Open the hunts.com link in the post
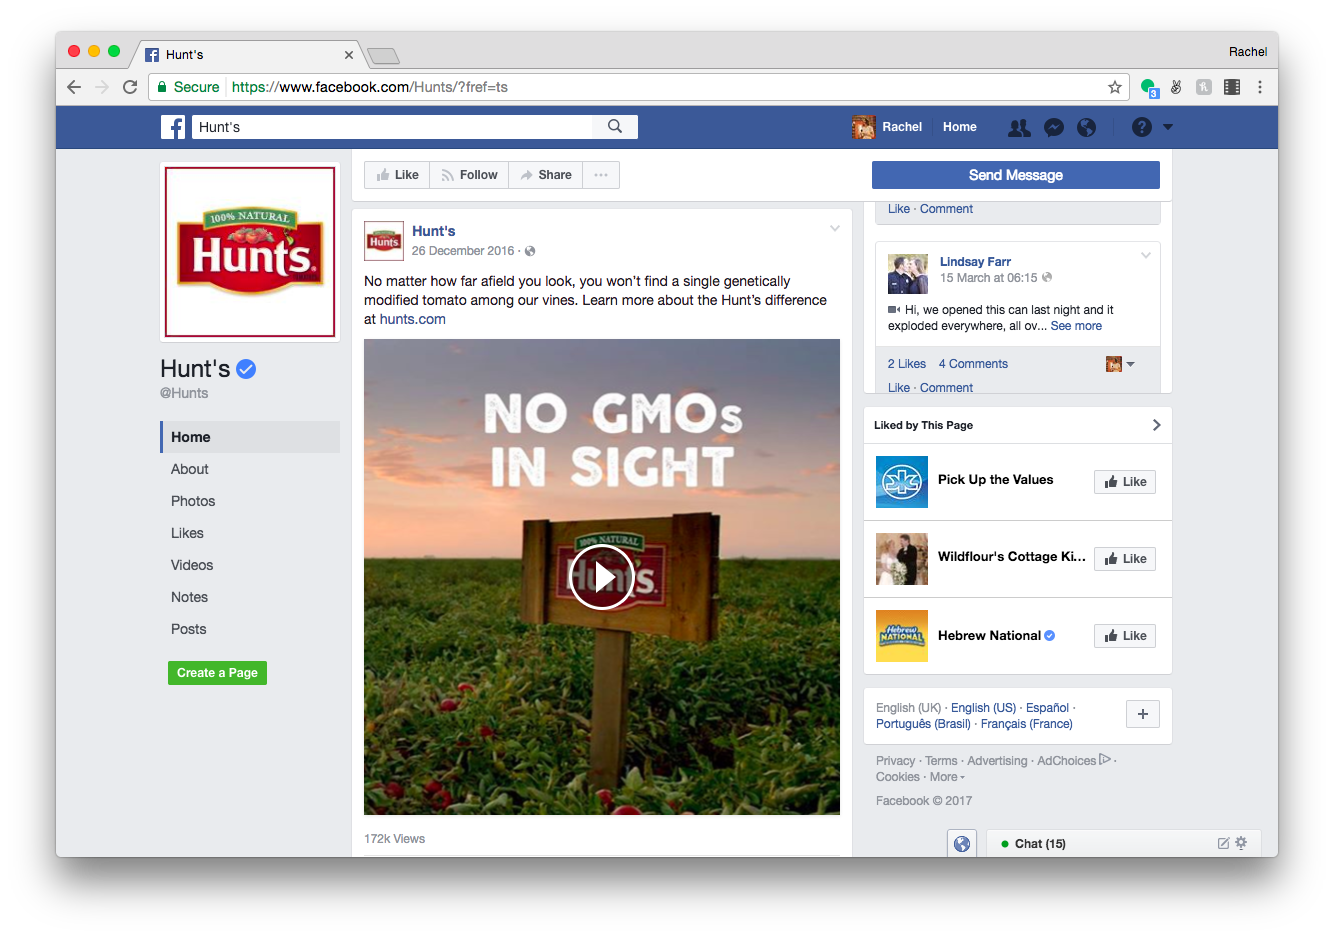 [412, 319]
